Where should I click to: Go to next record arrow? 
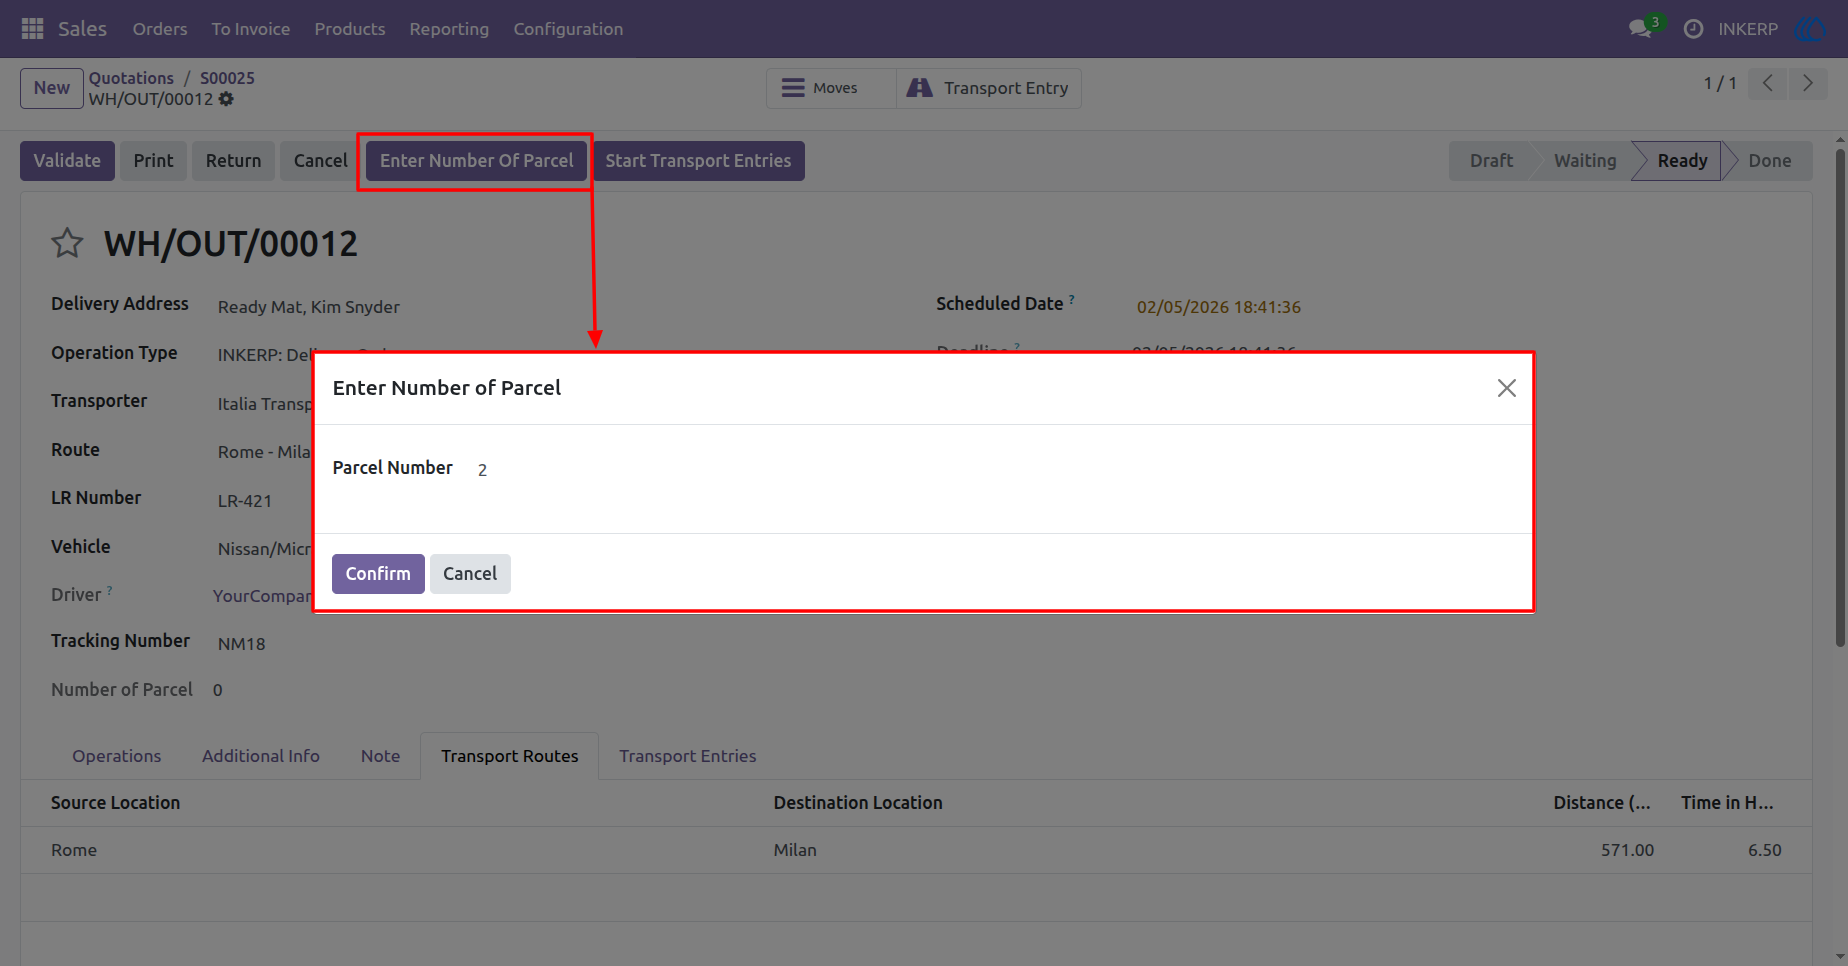pyautogui.click(x=1807, y=83)
